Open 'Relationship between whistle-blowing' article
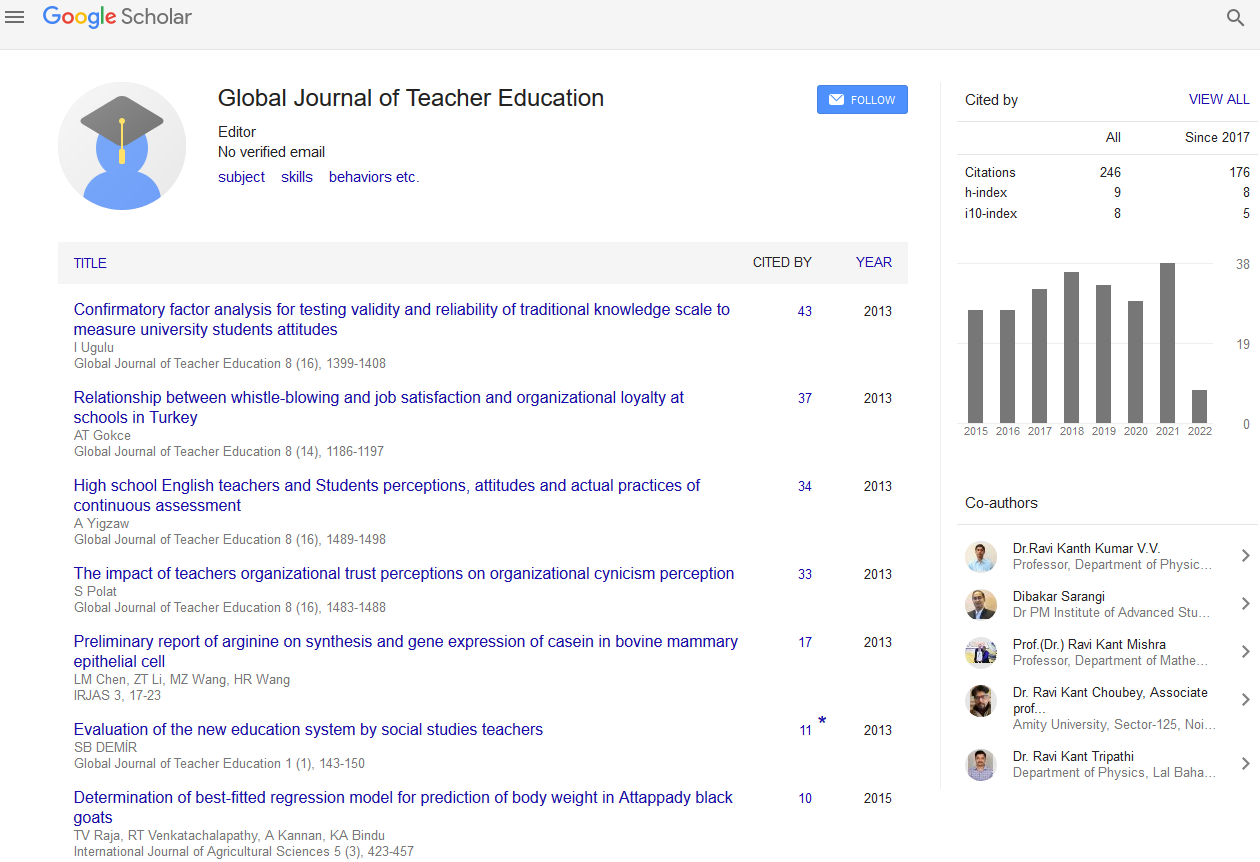 [379, 407]
